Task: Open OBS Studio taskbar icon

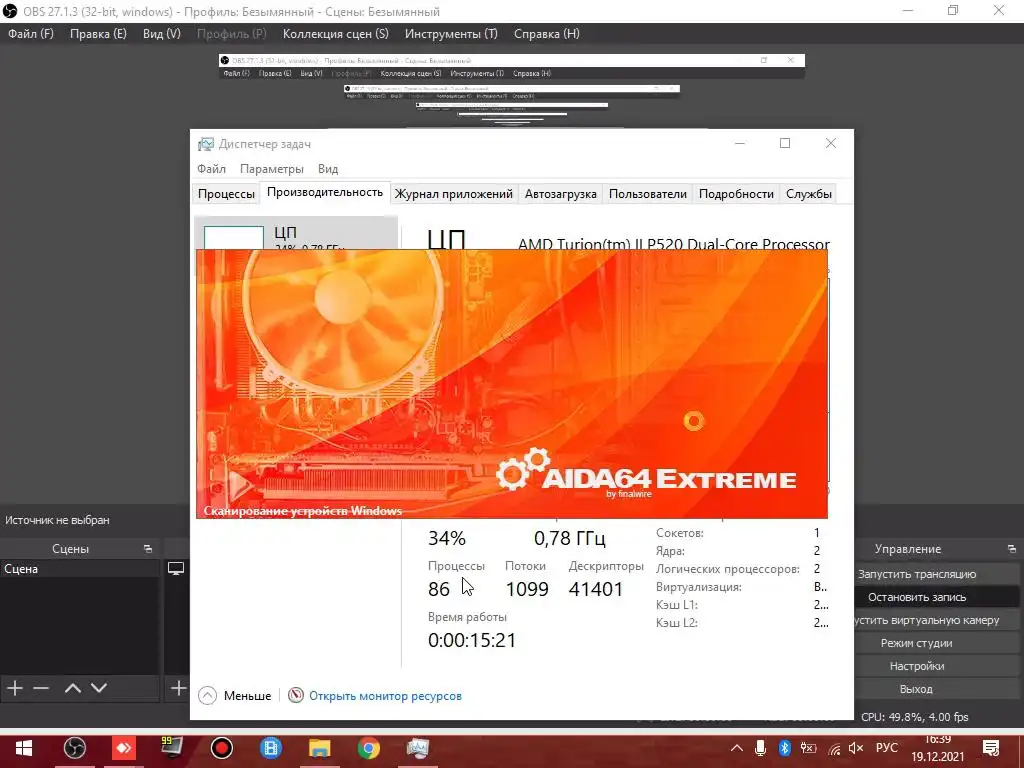Action: pyautogui.click(x=74, y=748)
